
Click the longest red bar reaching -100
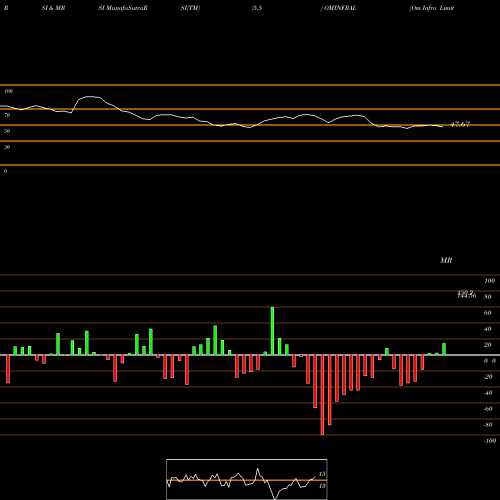tap(322, 395)
